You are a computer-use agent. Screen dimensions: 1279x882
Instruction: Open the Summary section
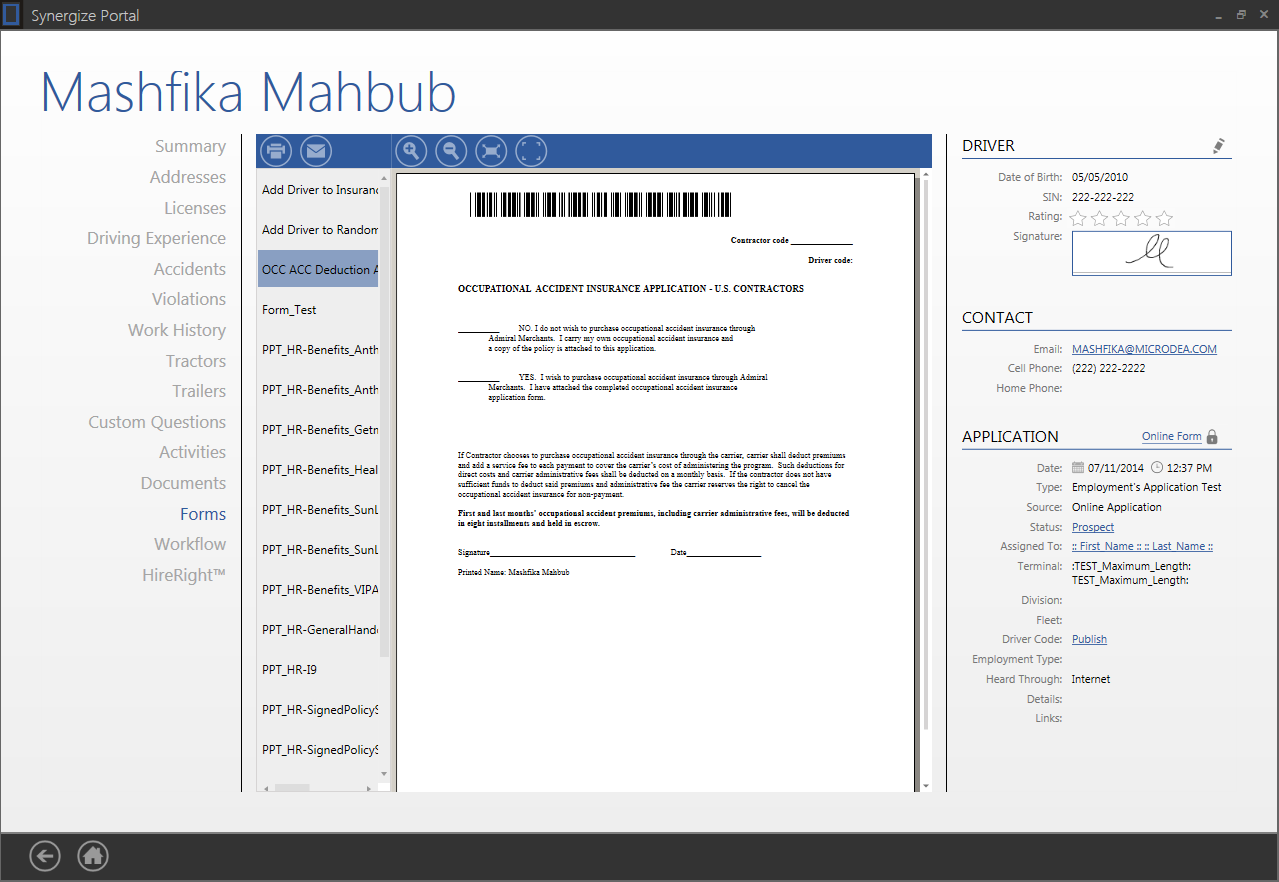[x=190, y=146]
